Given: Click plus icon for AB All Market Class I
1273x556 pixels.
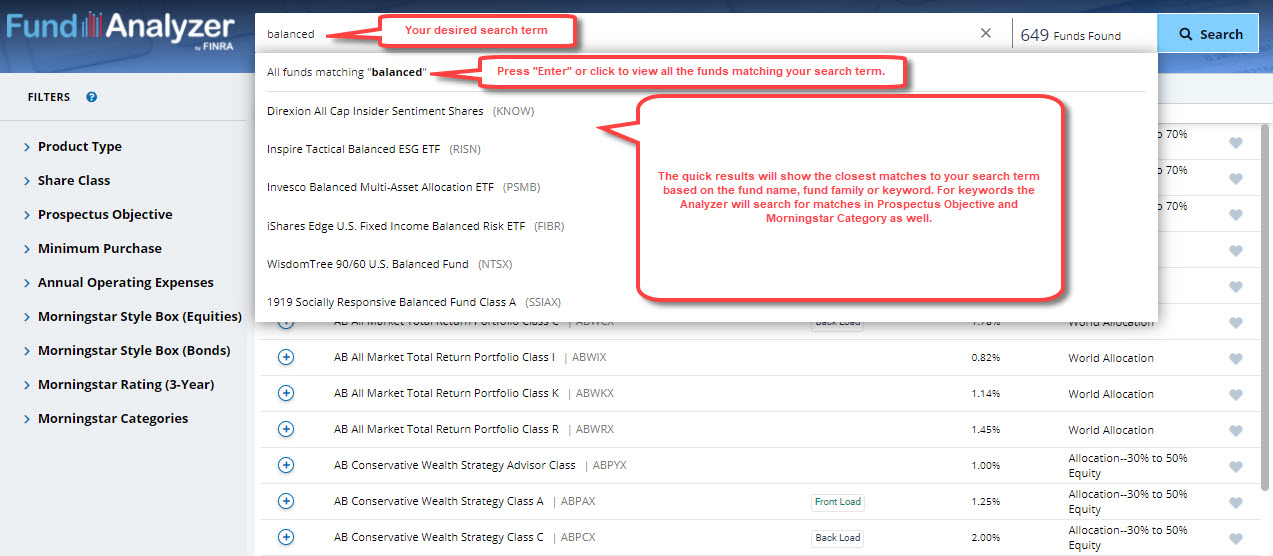Looking at the screenshot, I should [x=286, y=358].
